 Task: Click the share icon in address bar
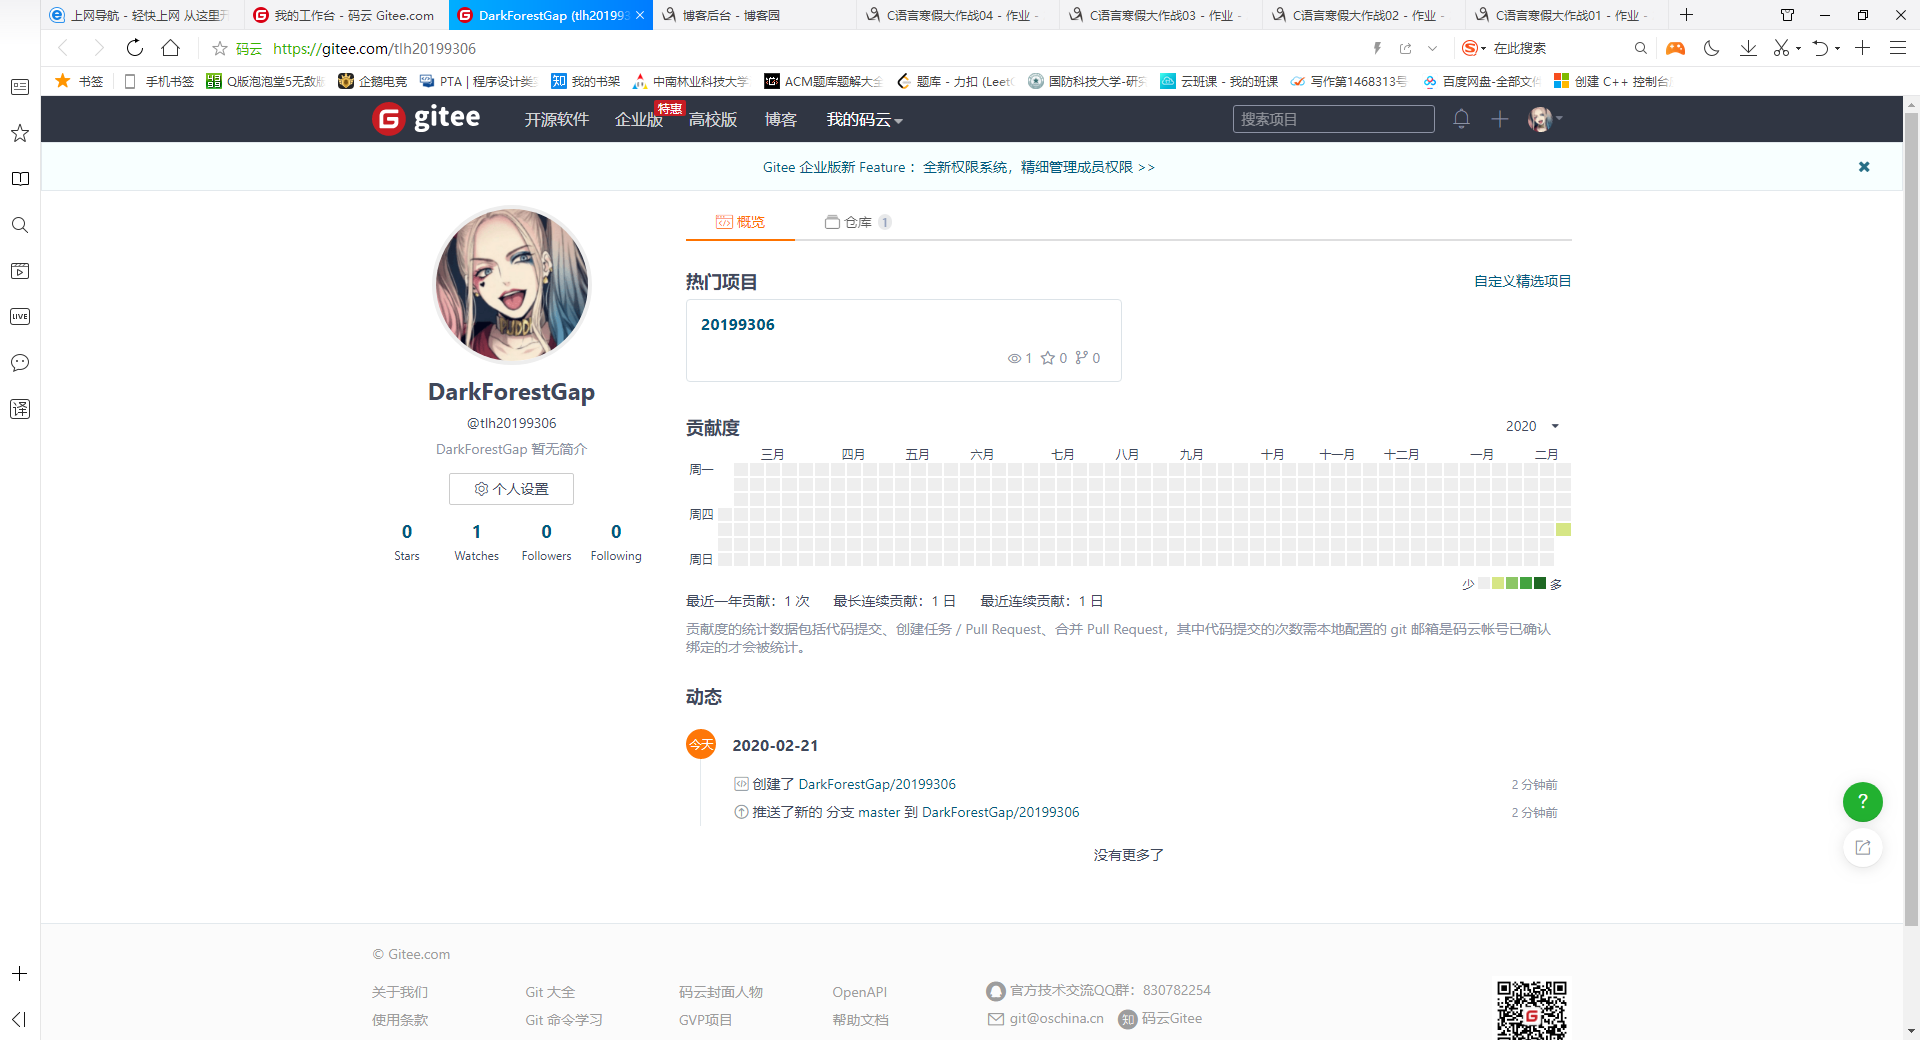[x=1406, y=48]
